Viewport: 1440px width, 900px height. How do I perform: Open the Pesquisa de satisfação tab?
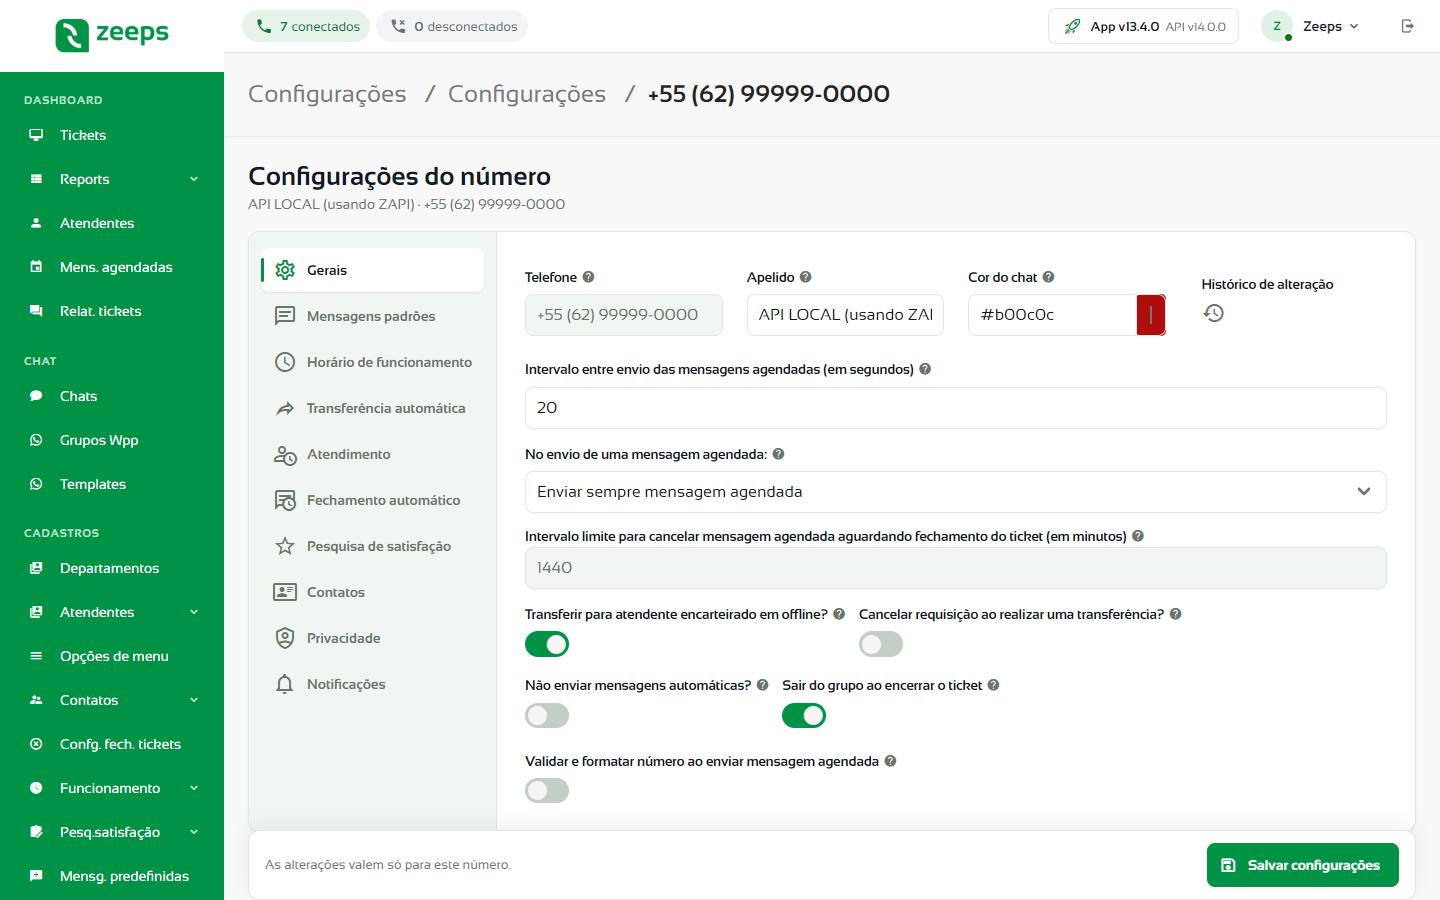tap(372, 546)
